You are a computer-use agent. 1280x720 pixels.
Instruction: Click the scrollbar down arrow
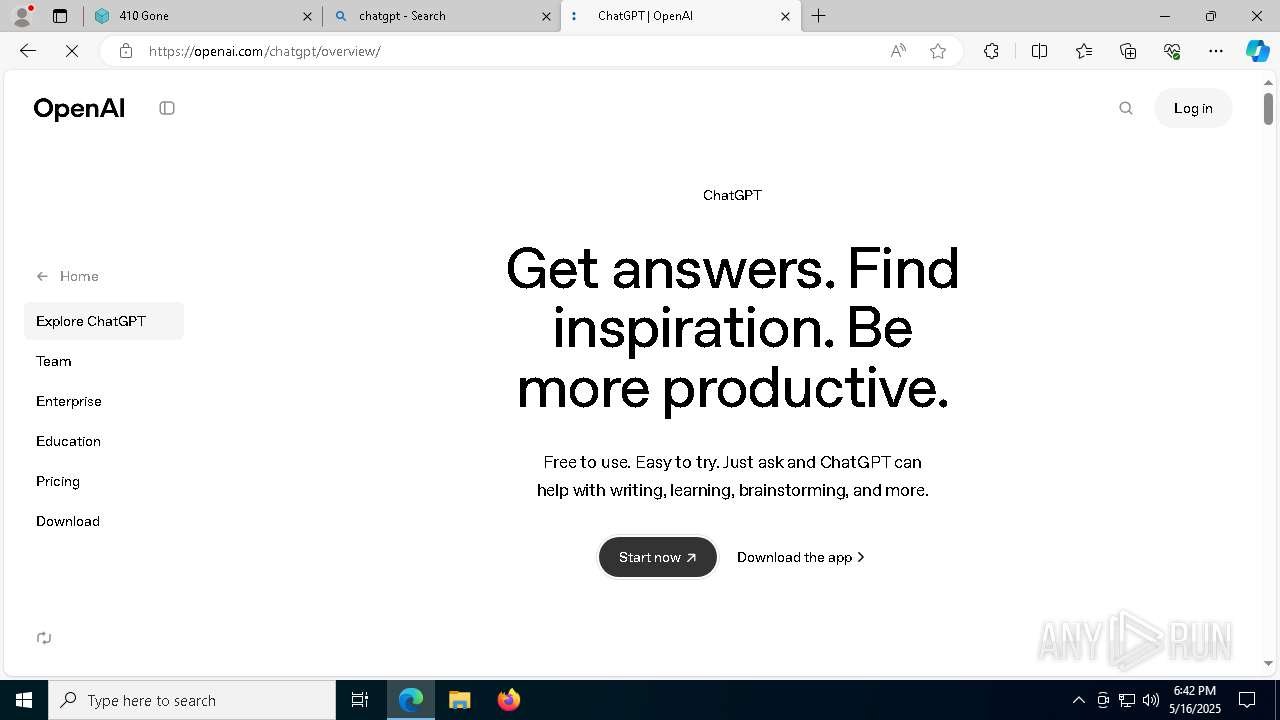[x=1268, y=663]
